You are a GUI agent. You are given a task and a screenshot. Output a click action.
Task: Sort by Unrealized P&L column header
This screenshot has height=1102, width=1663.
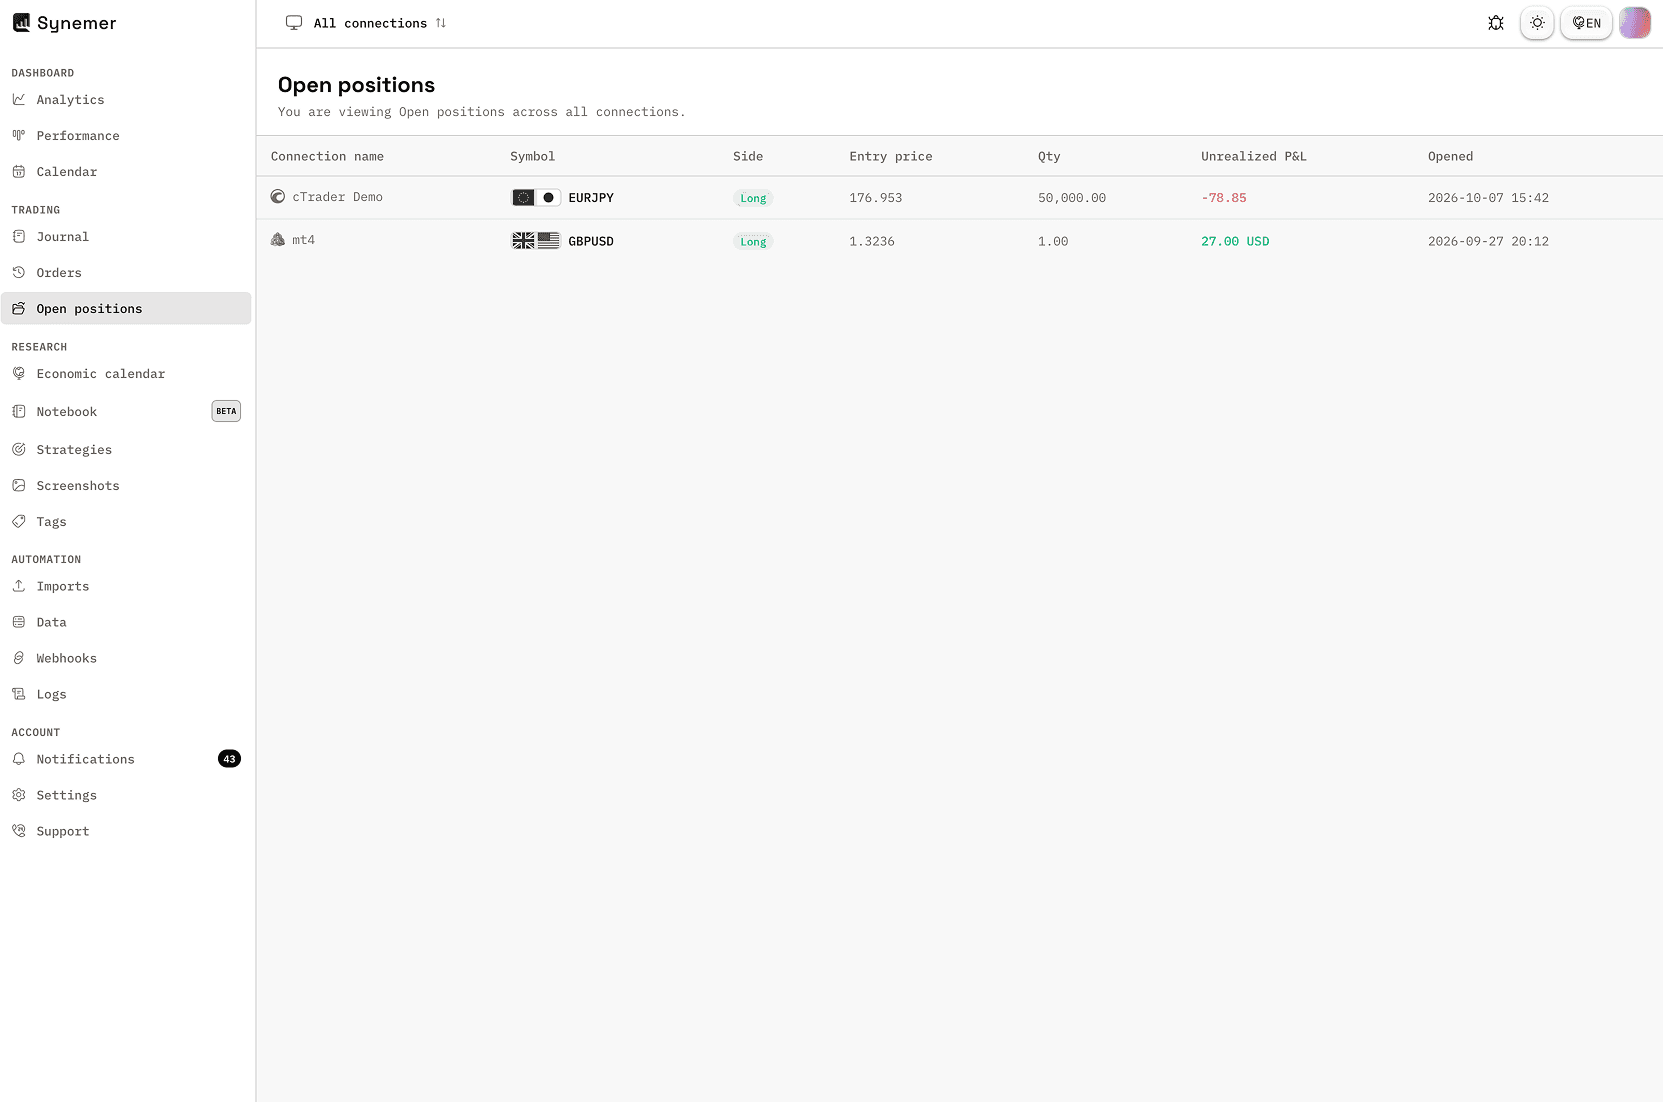1254,157
